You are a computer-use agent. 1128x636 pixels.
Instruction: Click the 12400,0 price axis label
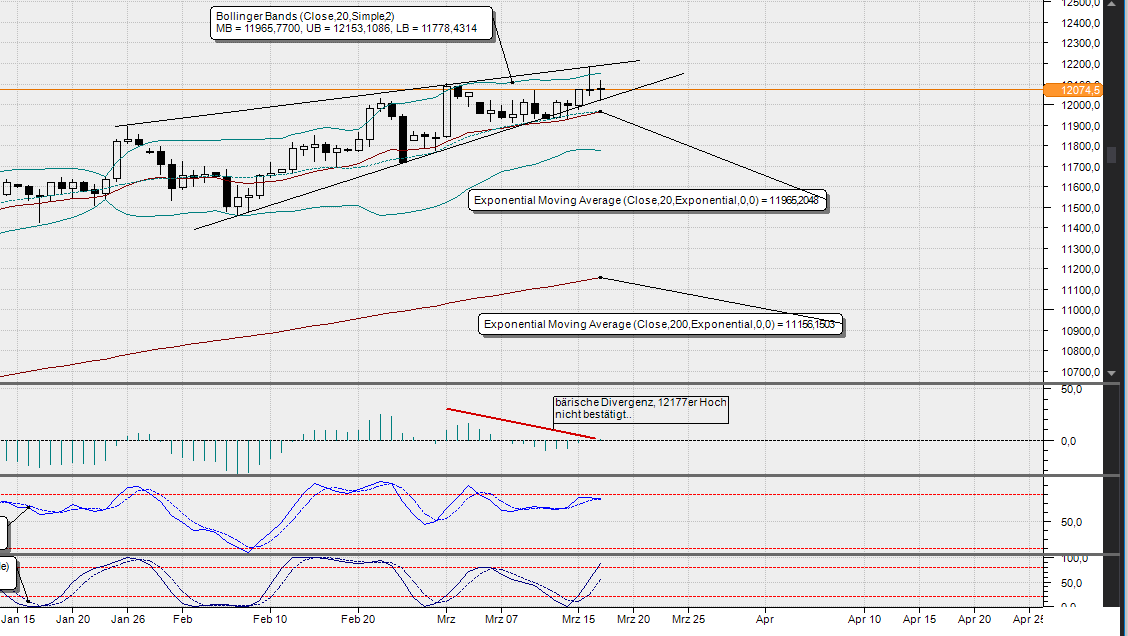click(x=1081, y=23)
